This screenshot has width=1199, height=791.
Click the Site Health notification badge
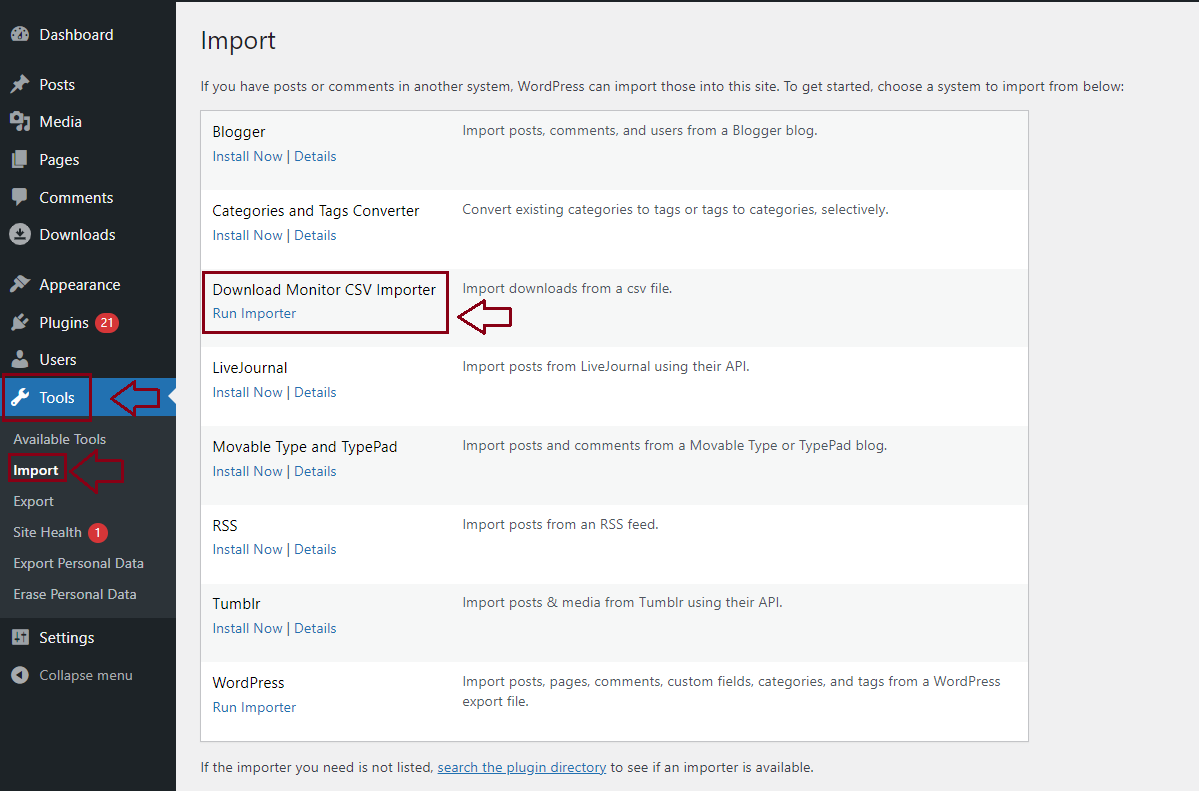click(x=98, y=532)
